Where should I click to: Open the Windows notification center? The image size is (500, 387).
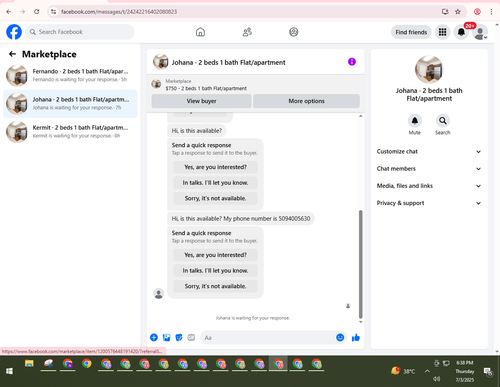488,371
